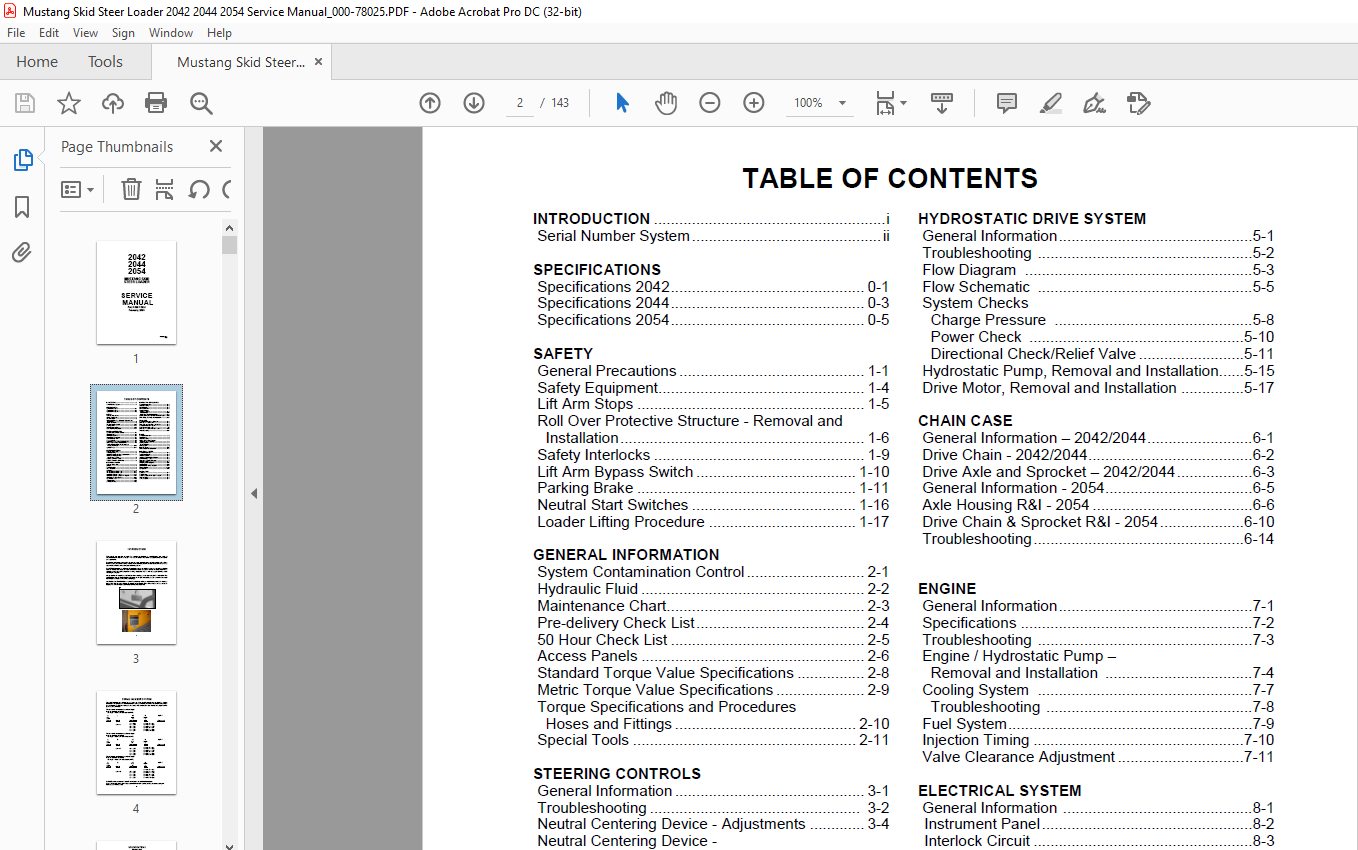Click the Hydraulic Fluid contents entry

[x=713, y=589]
